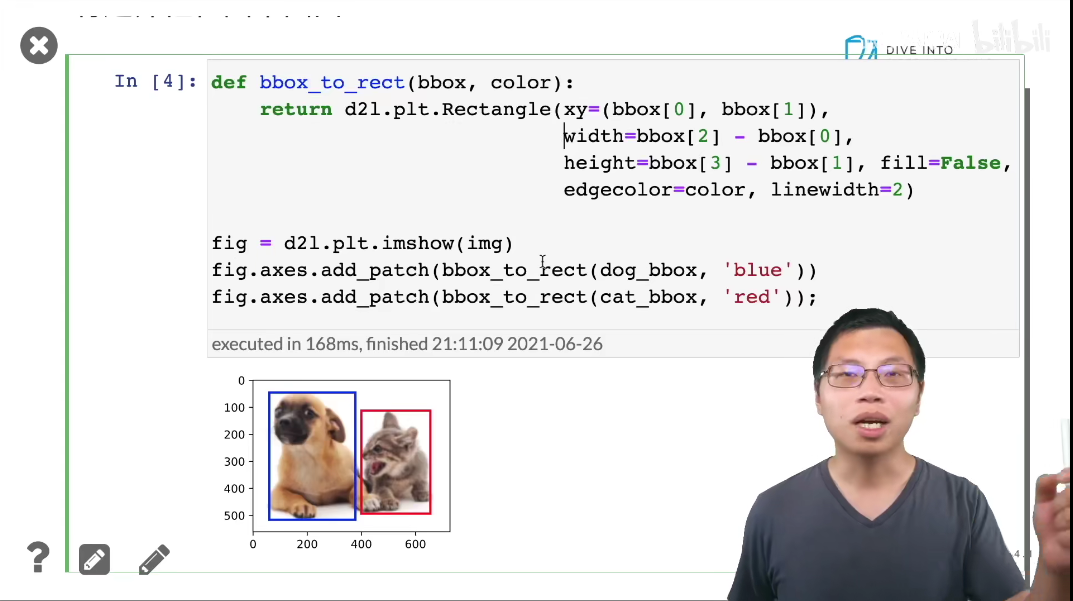Screen dimensions: 1073x601
Task: Click the return d2l.plt.Rectangle line
Action: pos(545,110)
